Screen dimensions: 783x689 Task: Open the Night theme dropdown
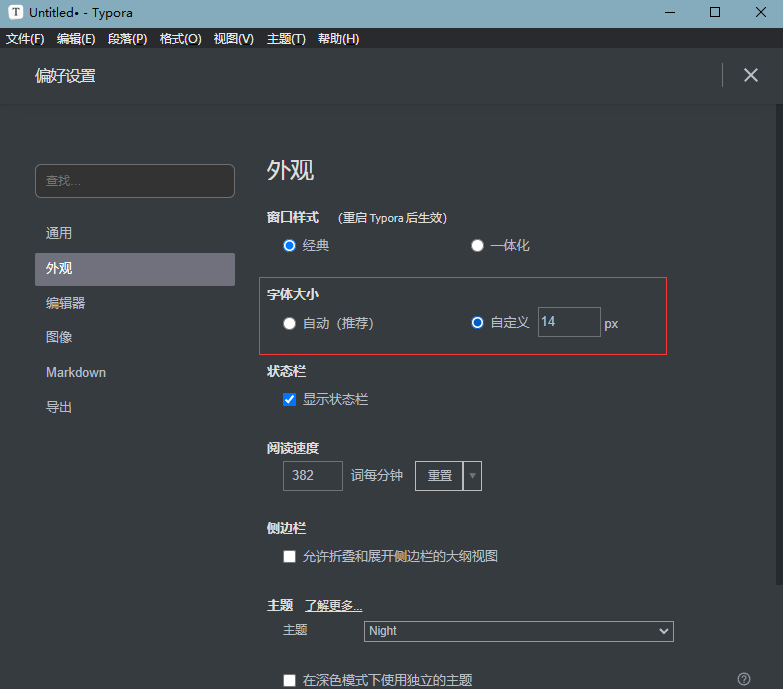(518, 631)
